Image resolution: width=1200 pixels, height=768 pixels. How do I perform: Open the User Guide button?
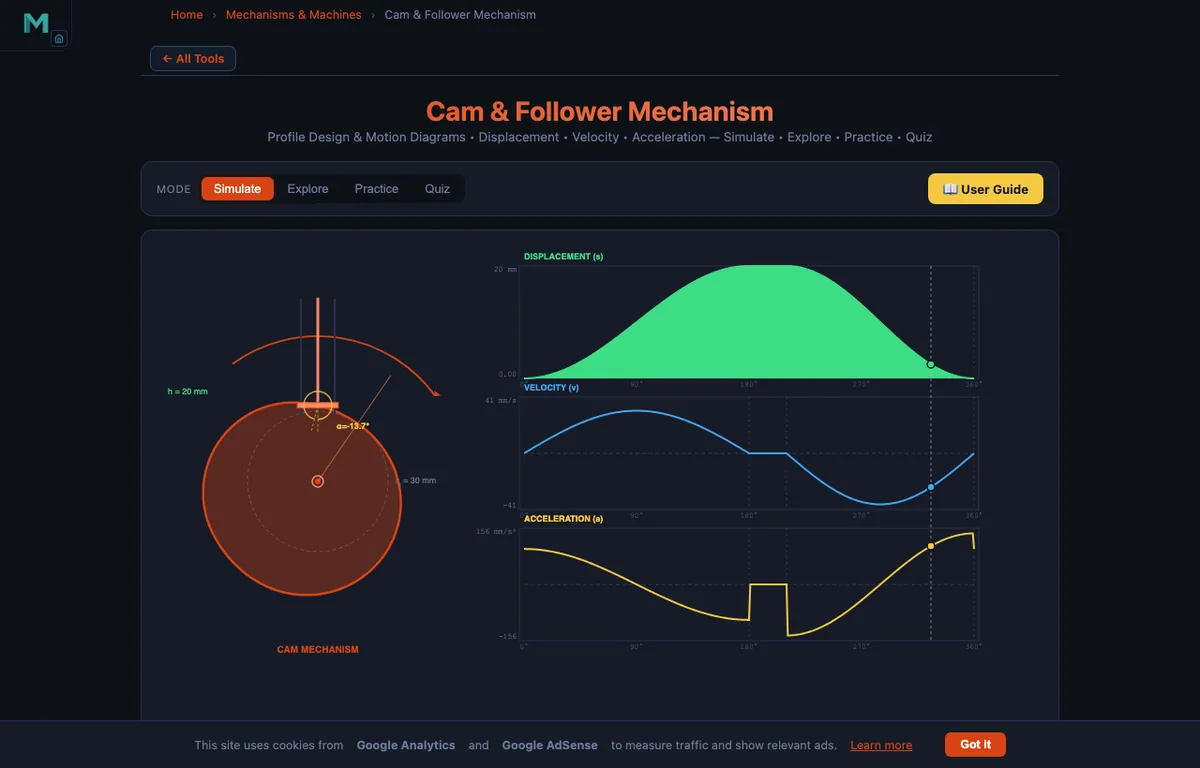click(x=985, y=189)
